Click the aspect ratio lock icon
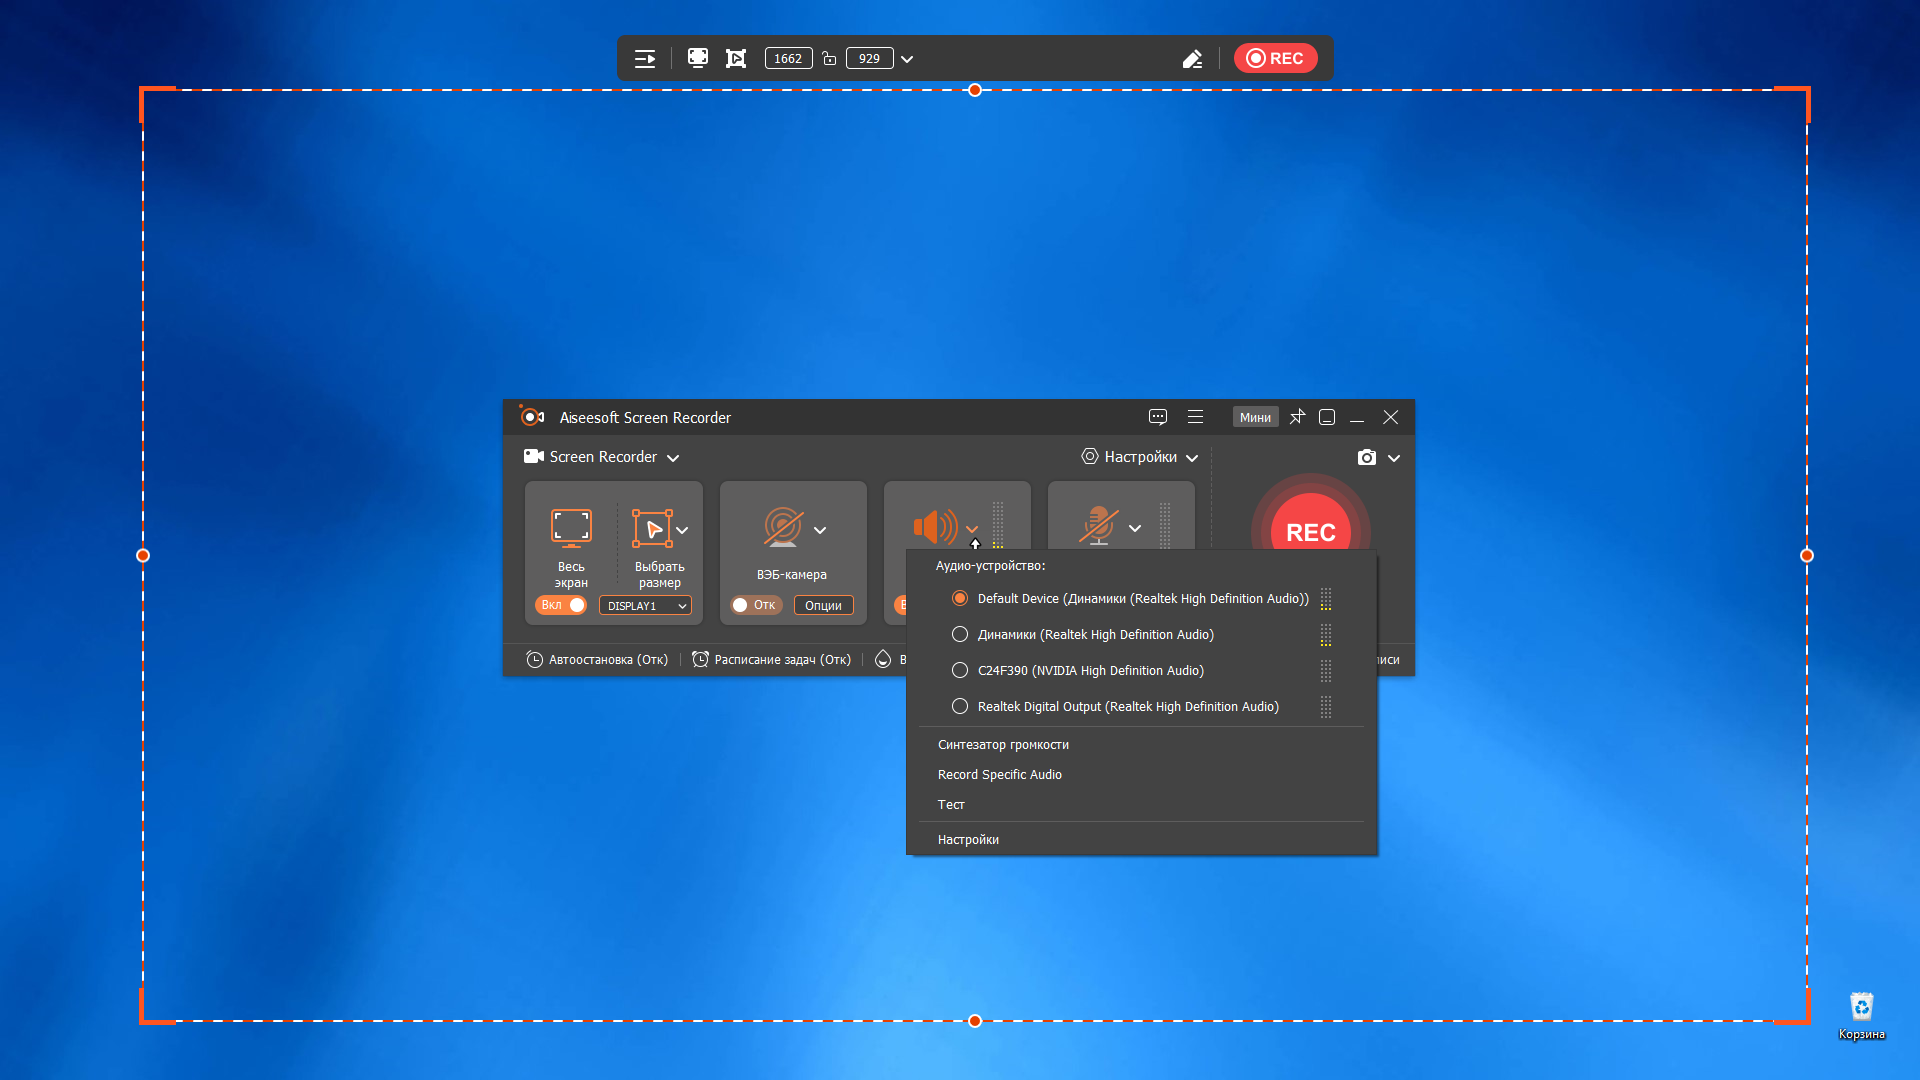Screen dimensions: 1920x1080 829,59
